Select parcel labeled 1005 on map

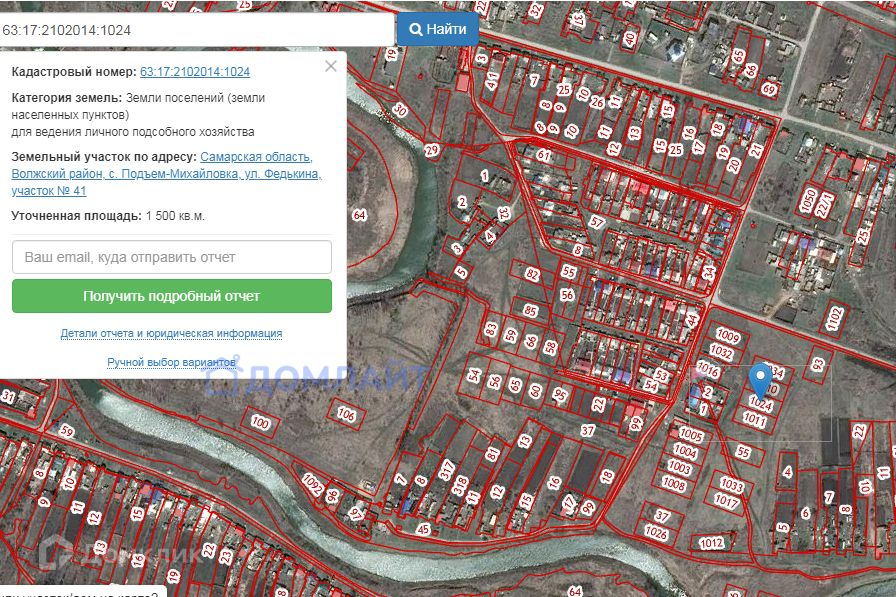[690, 435]
